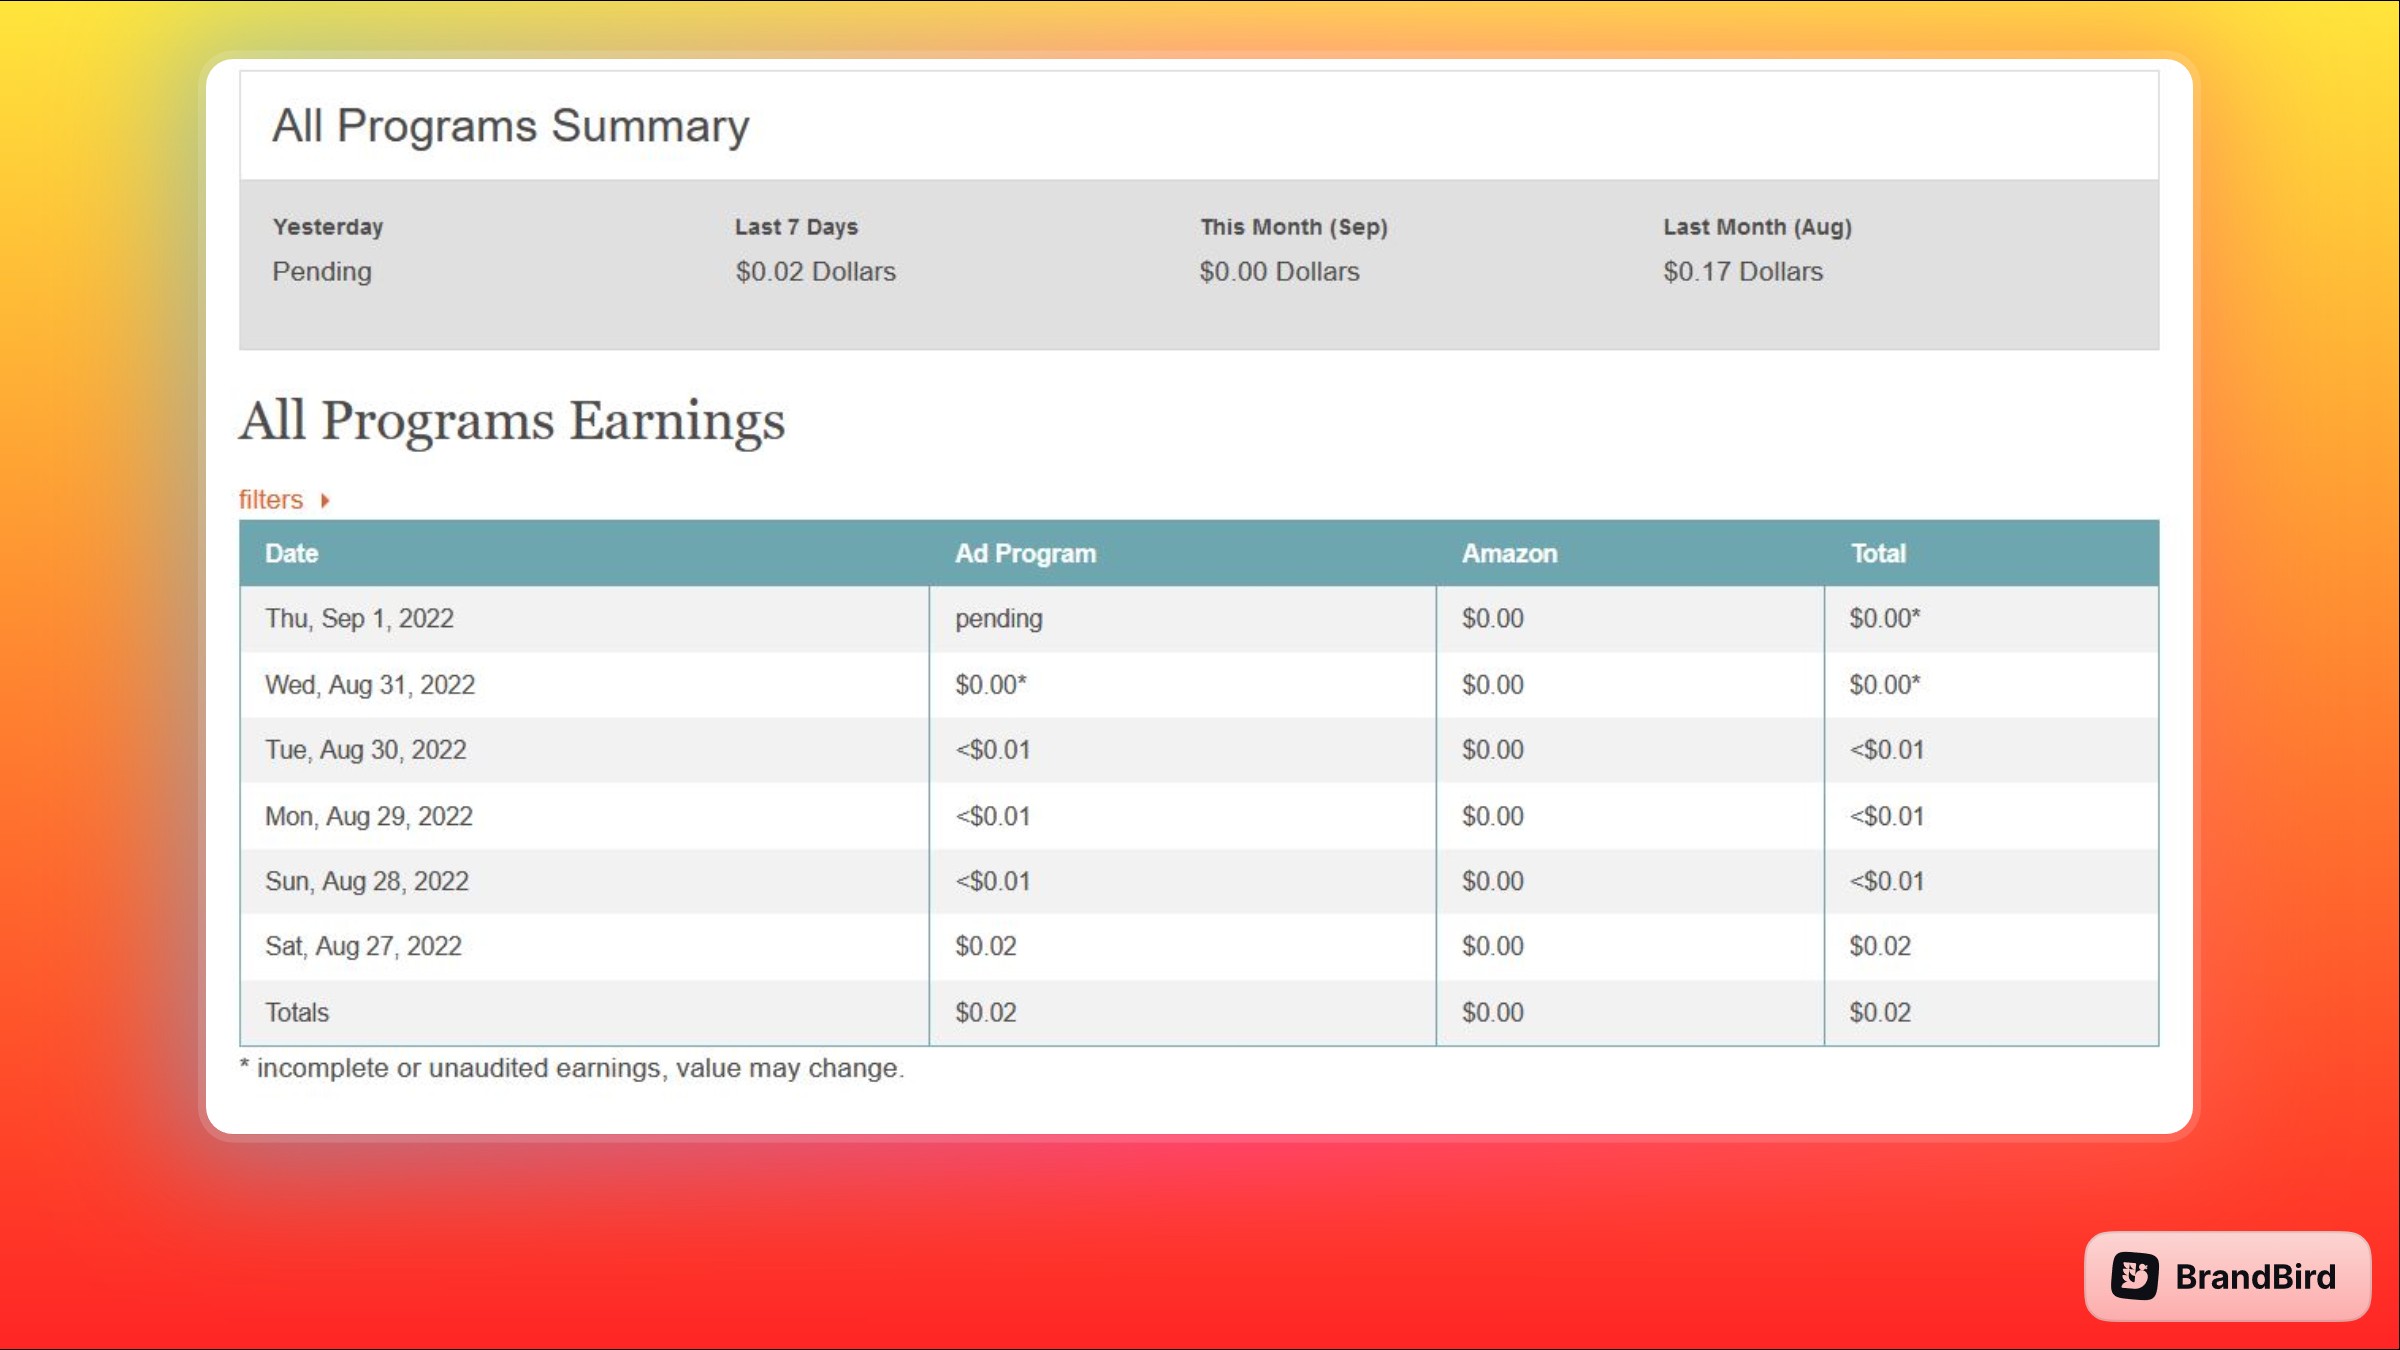Select the Sun, Aug 28, 2022 date cell

click(366, 881)
